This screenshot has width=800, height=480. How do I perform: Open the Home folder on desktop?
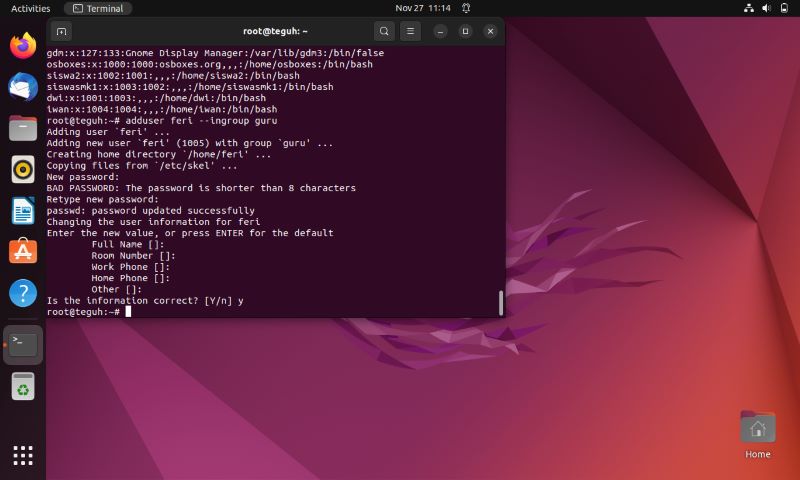(x=758, y=435)
